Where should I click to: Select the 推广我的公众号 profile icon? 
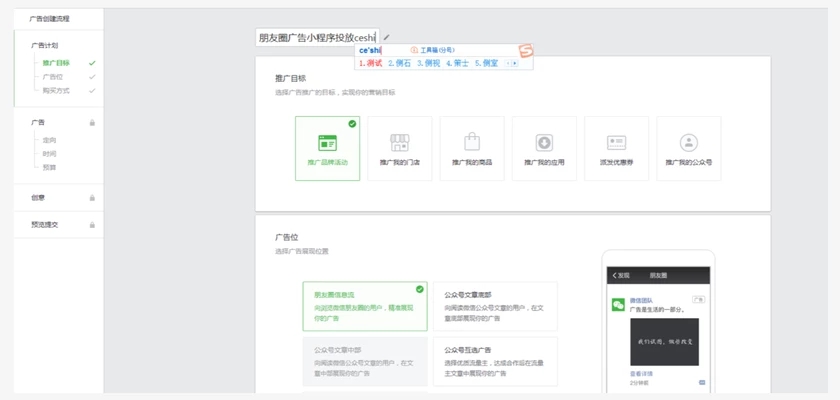[688, 143]
